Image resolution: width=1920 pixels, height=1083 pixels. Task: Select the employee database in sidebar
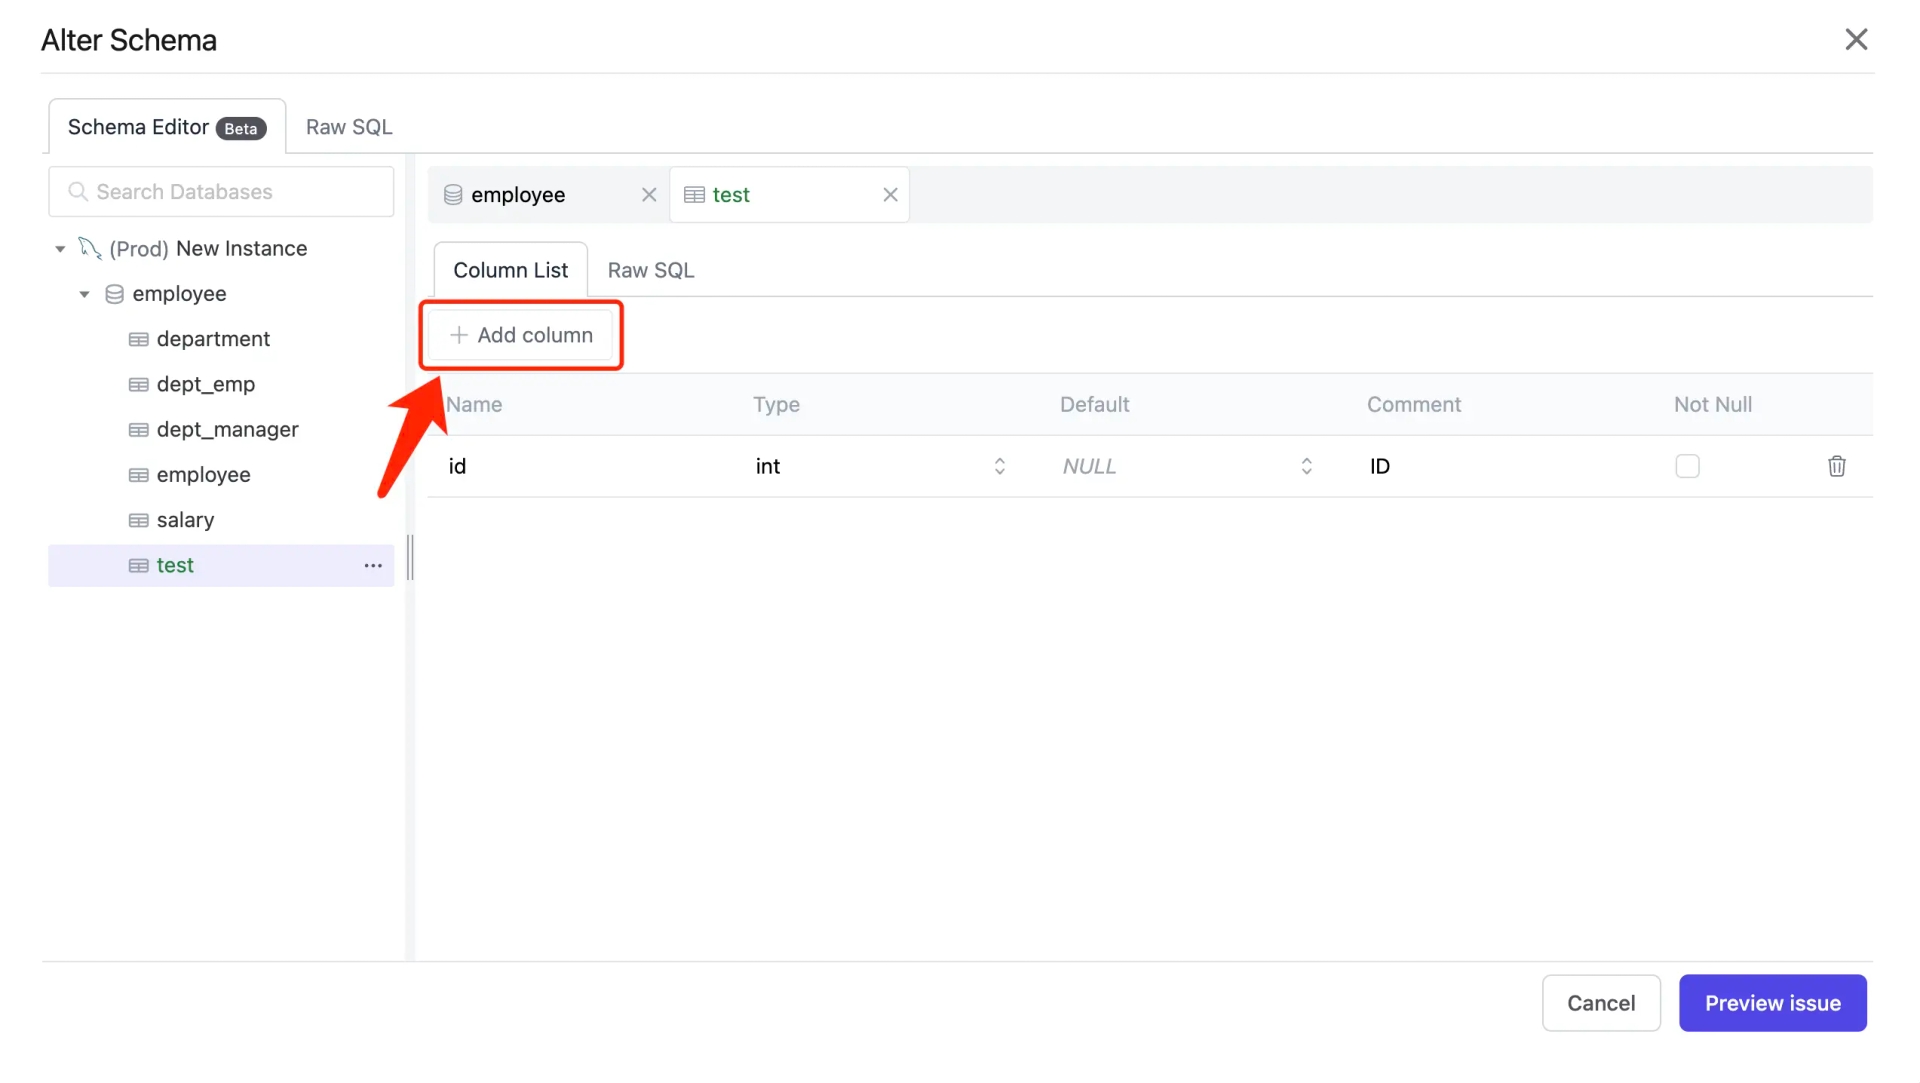(x=179, y=294)
